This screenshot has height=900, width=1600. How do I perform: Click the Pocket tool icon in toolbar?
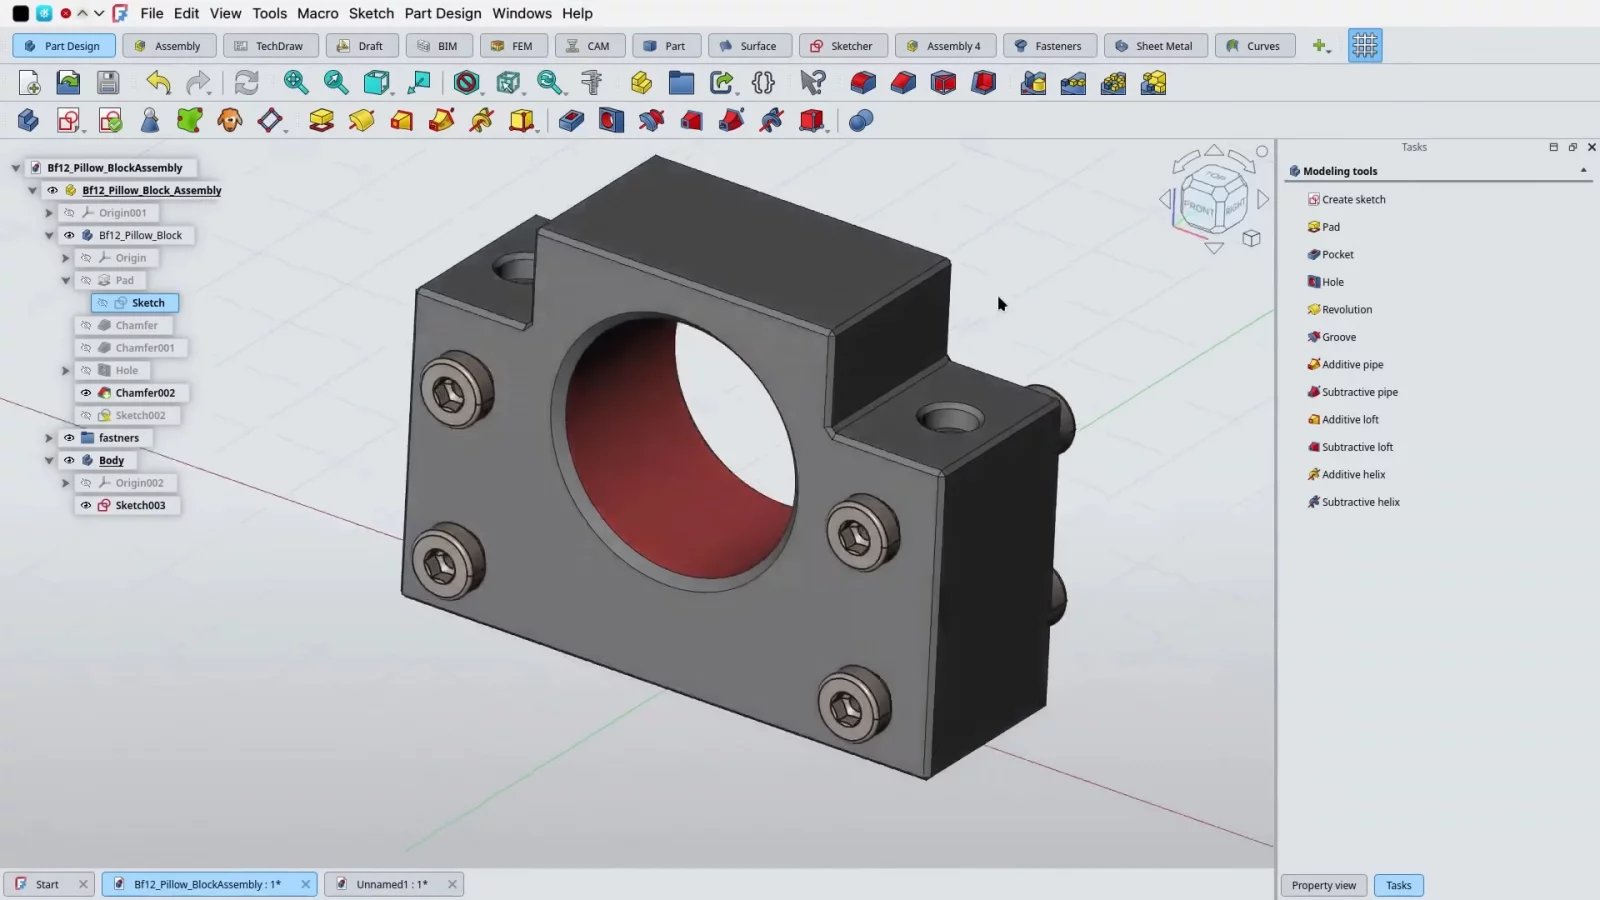click(x=571, y=121)
